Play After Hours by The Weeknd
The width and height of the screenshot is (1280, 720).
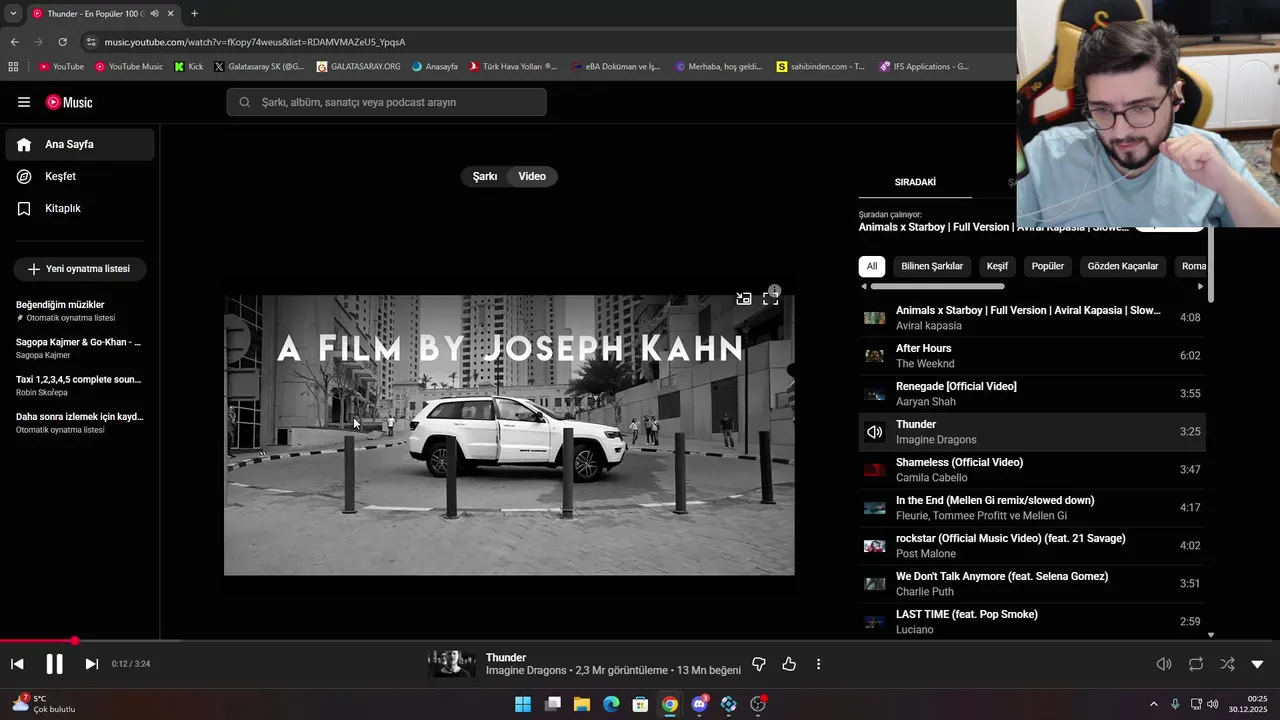(x=1032, y=356)
